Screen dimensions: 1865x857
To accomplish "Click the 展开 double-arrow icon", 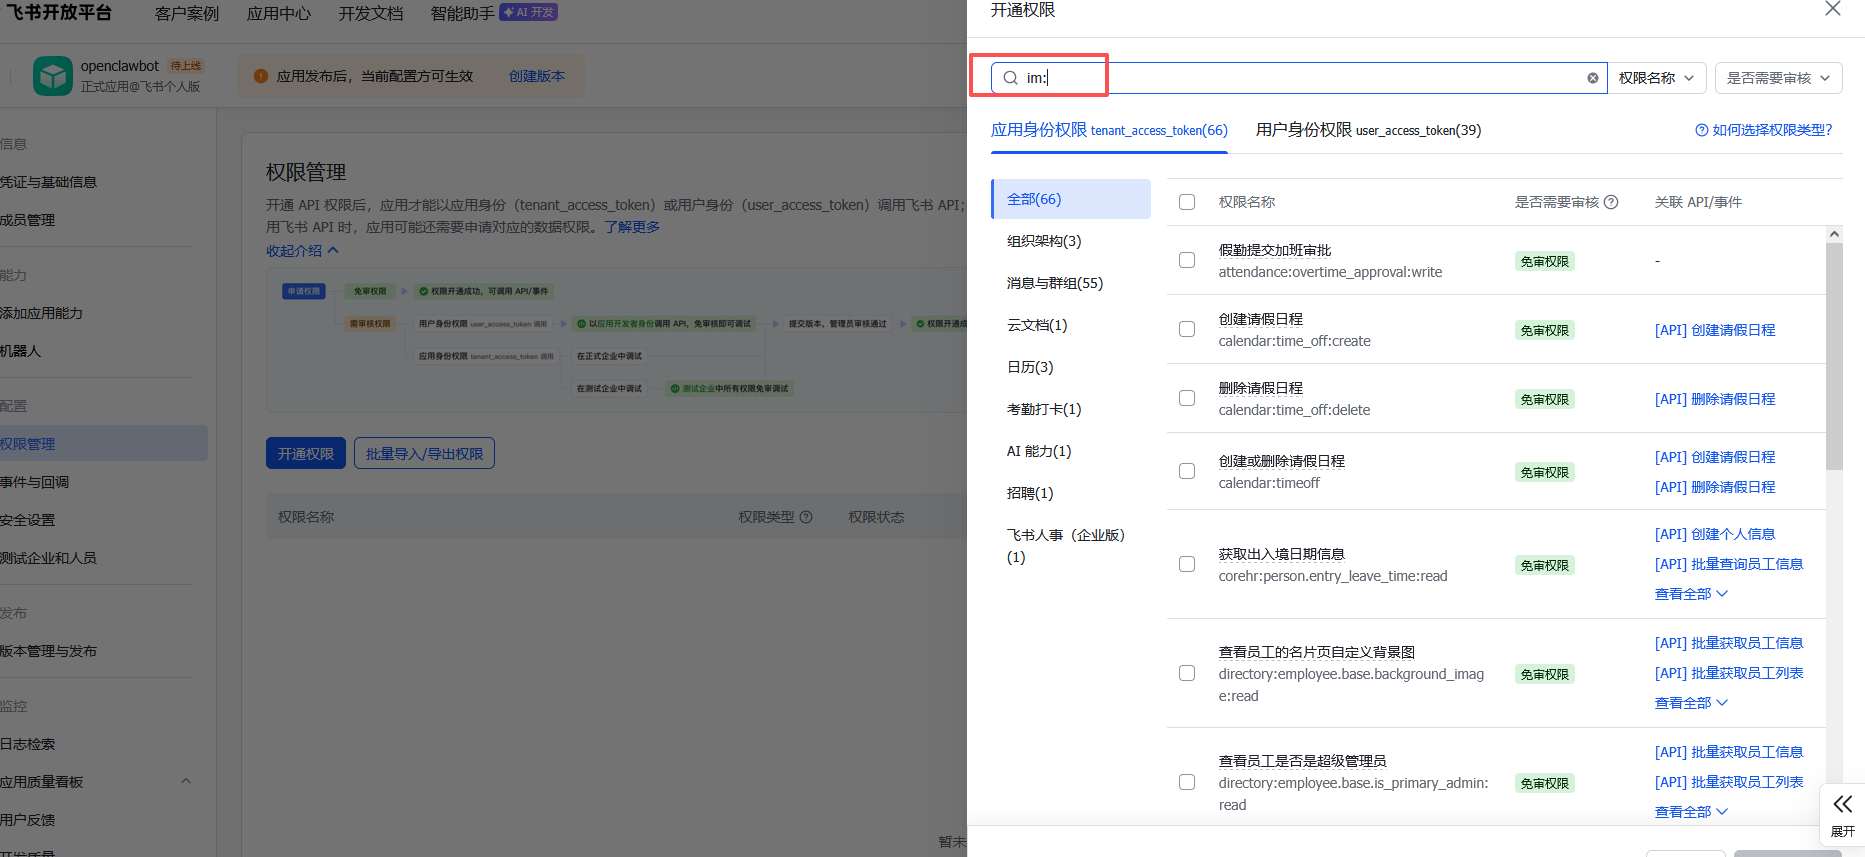I will click(1842, 804).
